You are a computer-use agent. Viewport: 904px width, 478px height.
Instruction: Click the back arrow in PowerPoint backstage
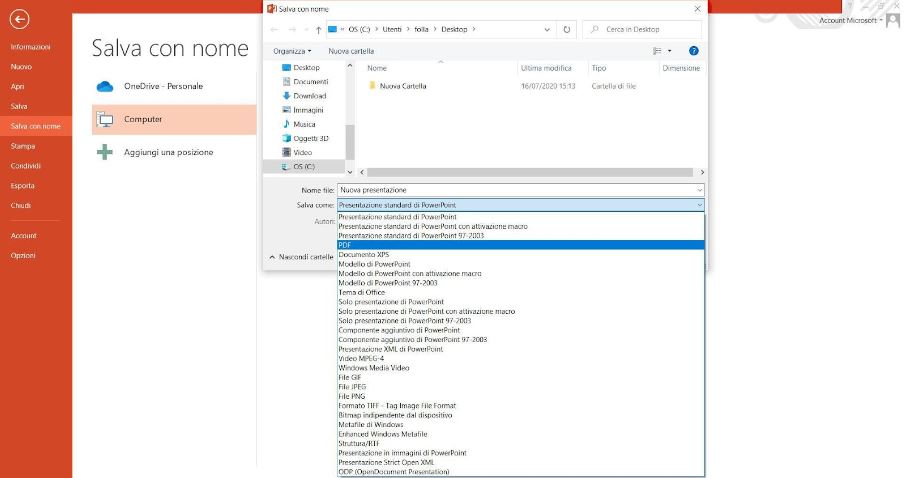tap(20, 19)
